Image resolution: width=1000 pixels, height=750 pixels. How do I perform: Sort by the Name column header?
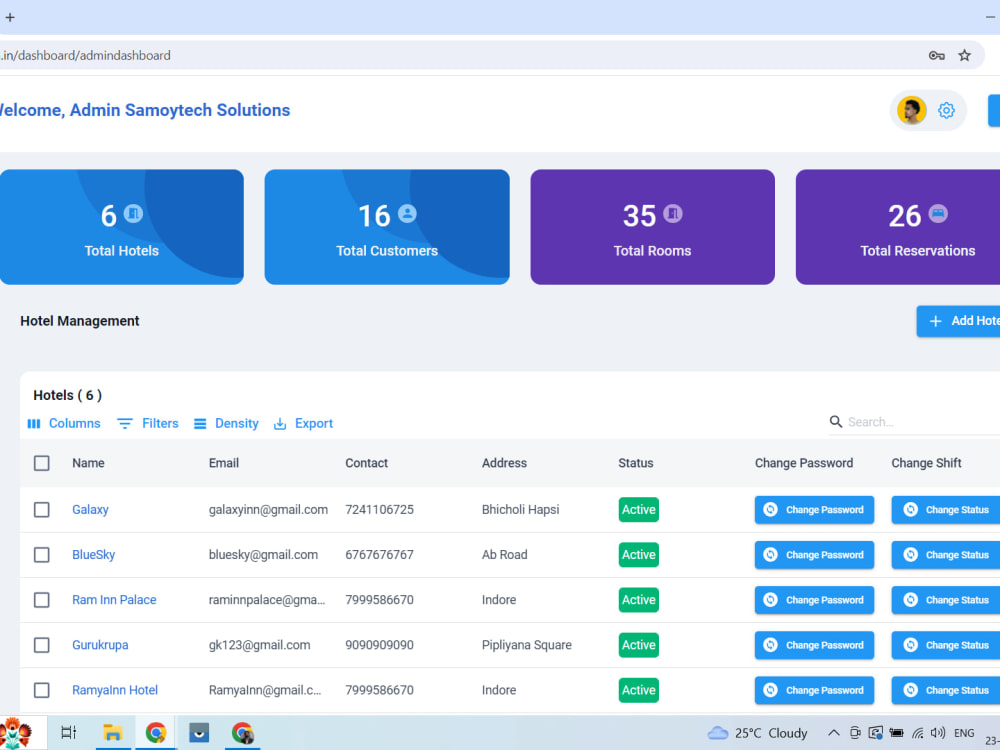tap(88, 463)
